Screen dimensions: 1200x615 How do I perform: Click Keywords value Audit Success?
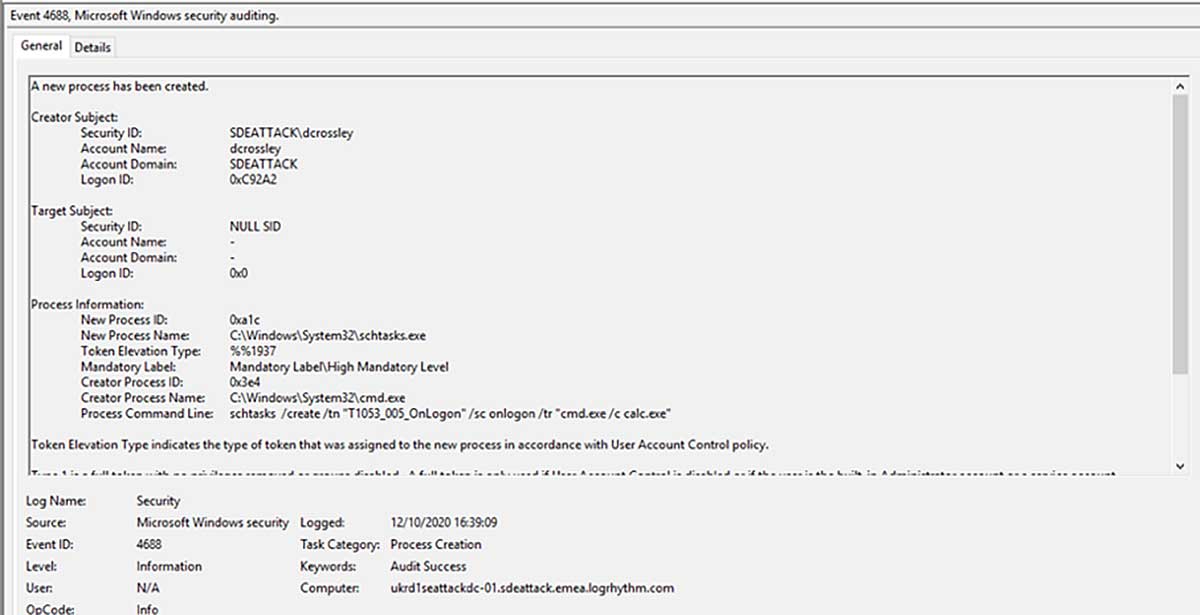tap(428, 566)
